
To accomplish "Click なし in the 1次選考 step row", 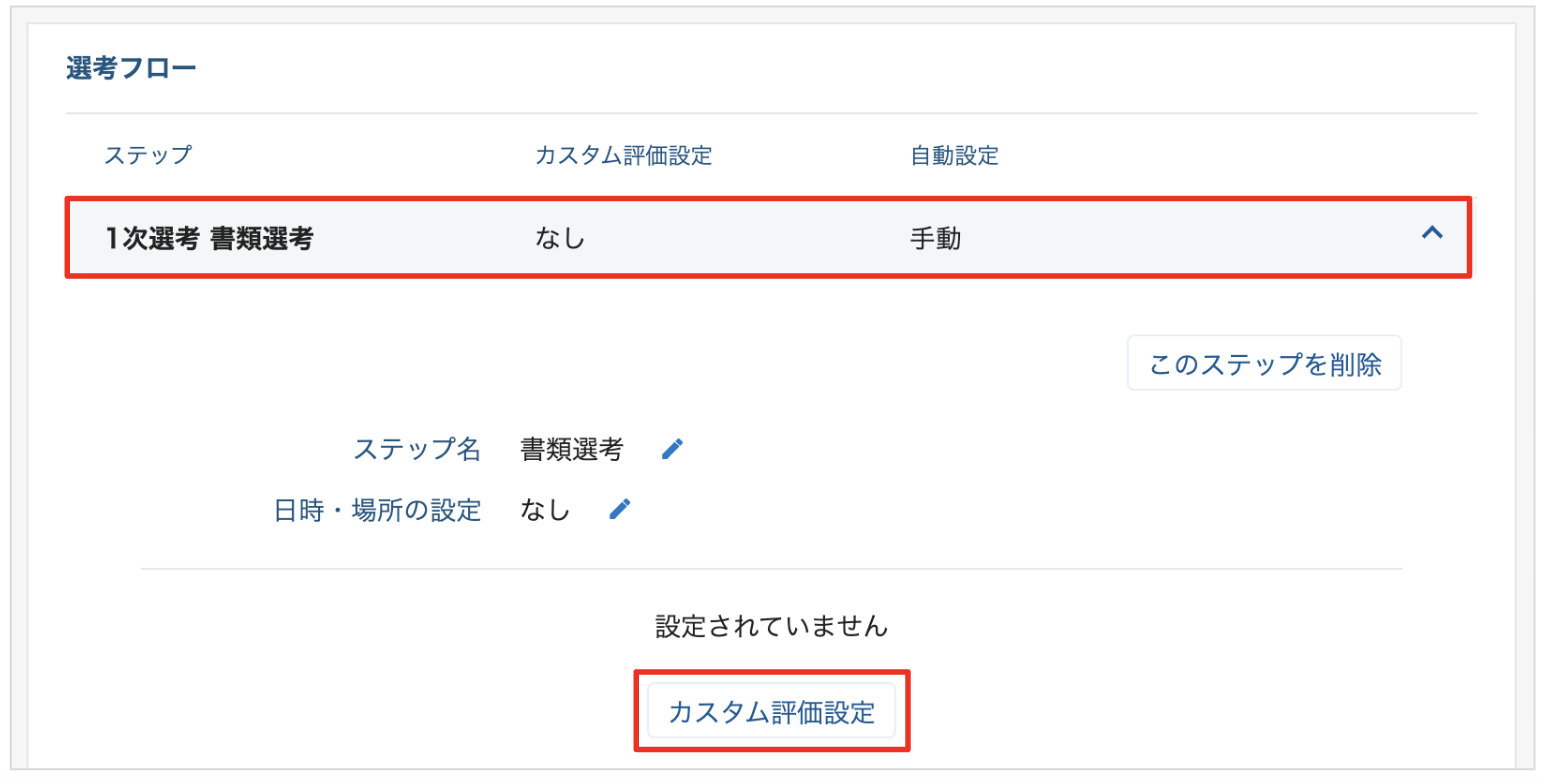I will [x=560, y=239].
